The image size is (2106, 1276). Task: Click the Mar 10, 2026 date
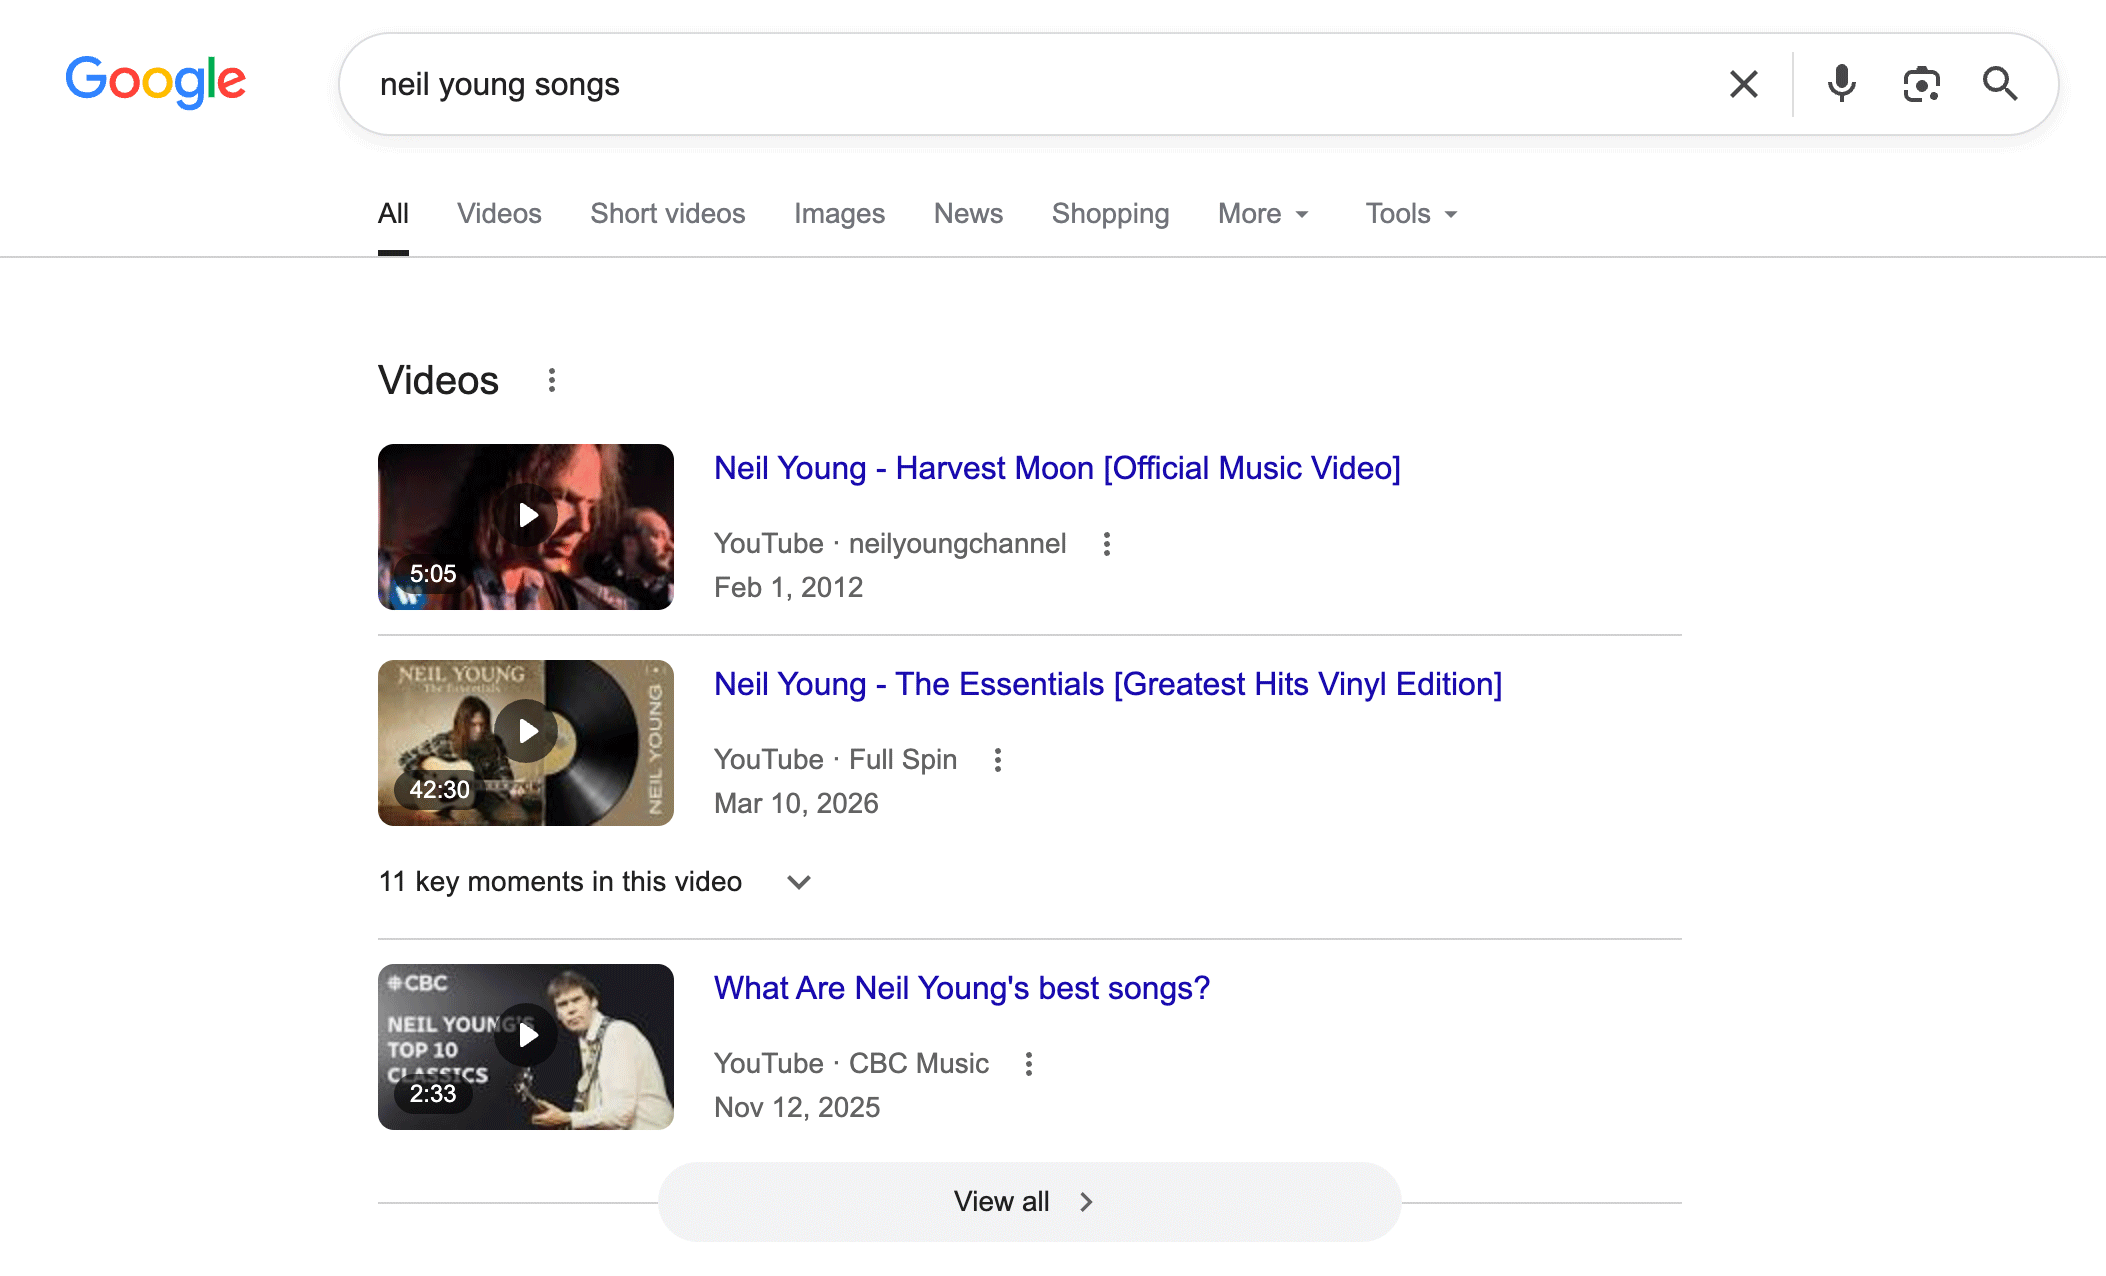(796, 804)
